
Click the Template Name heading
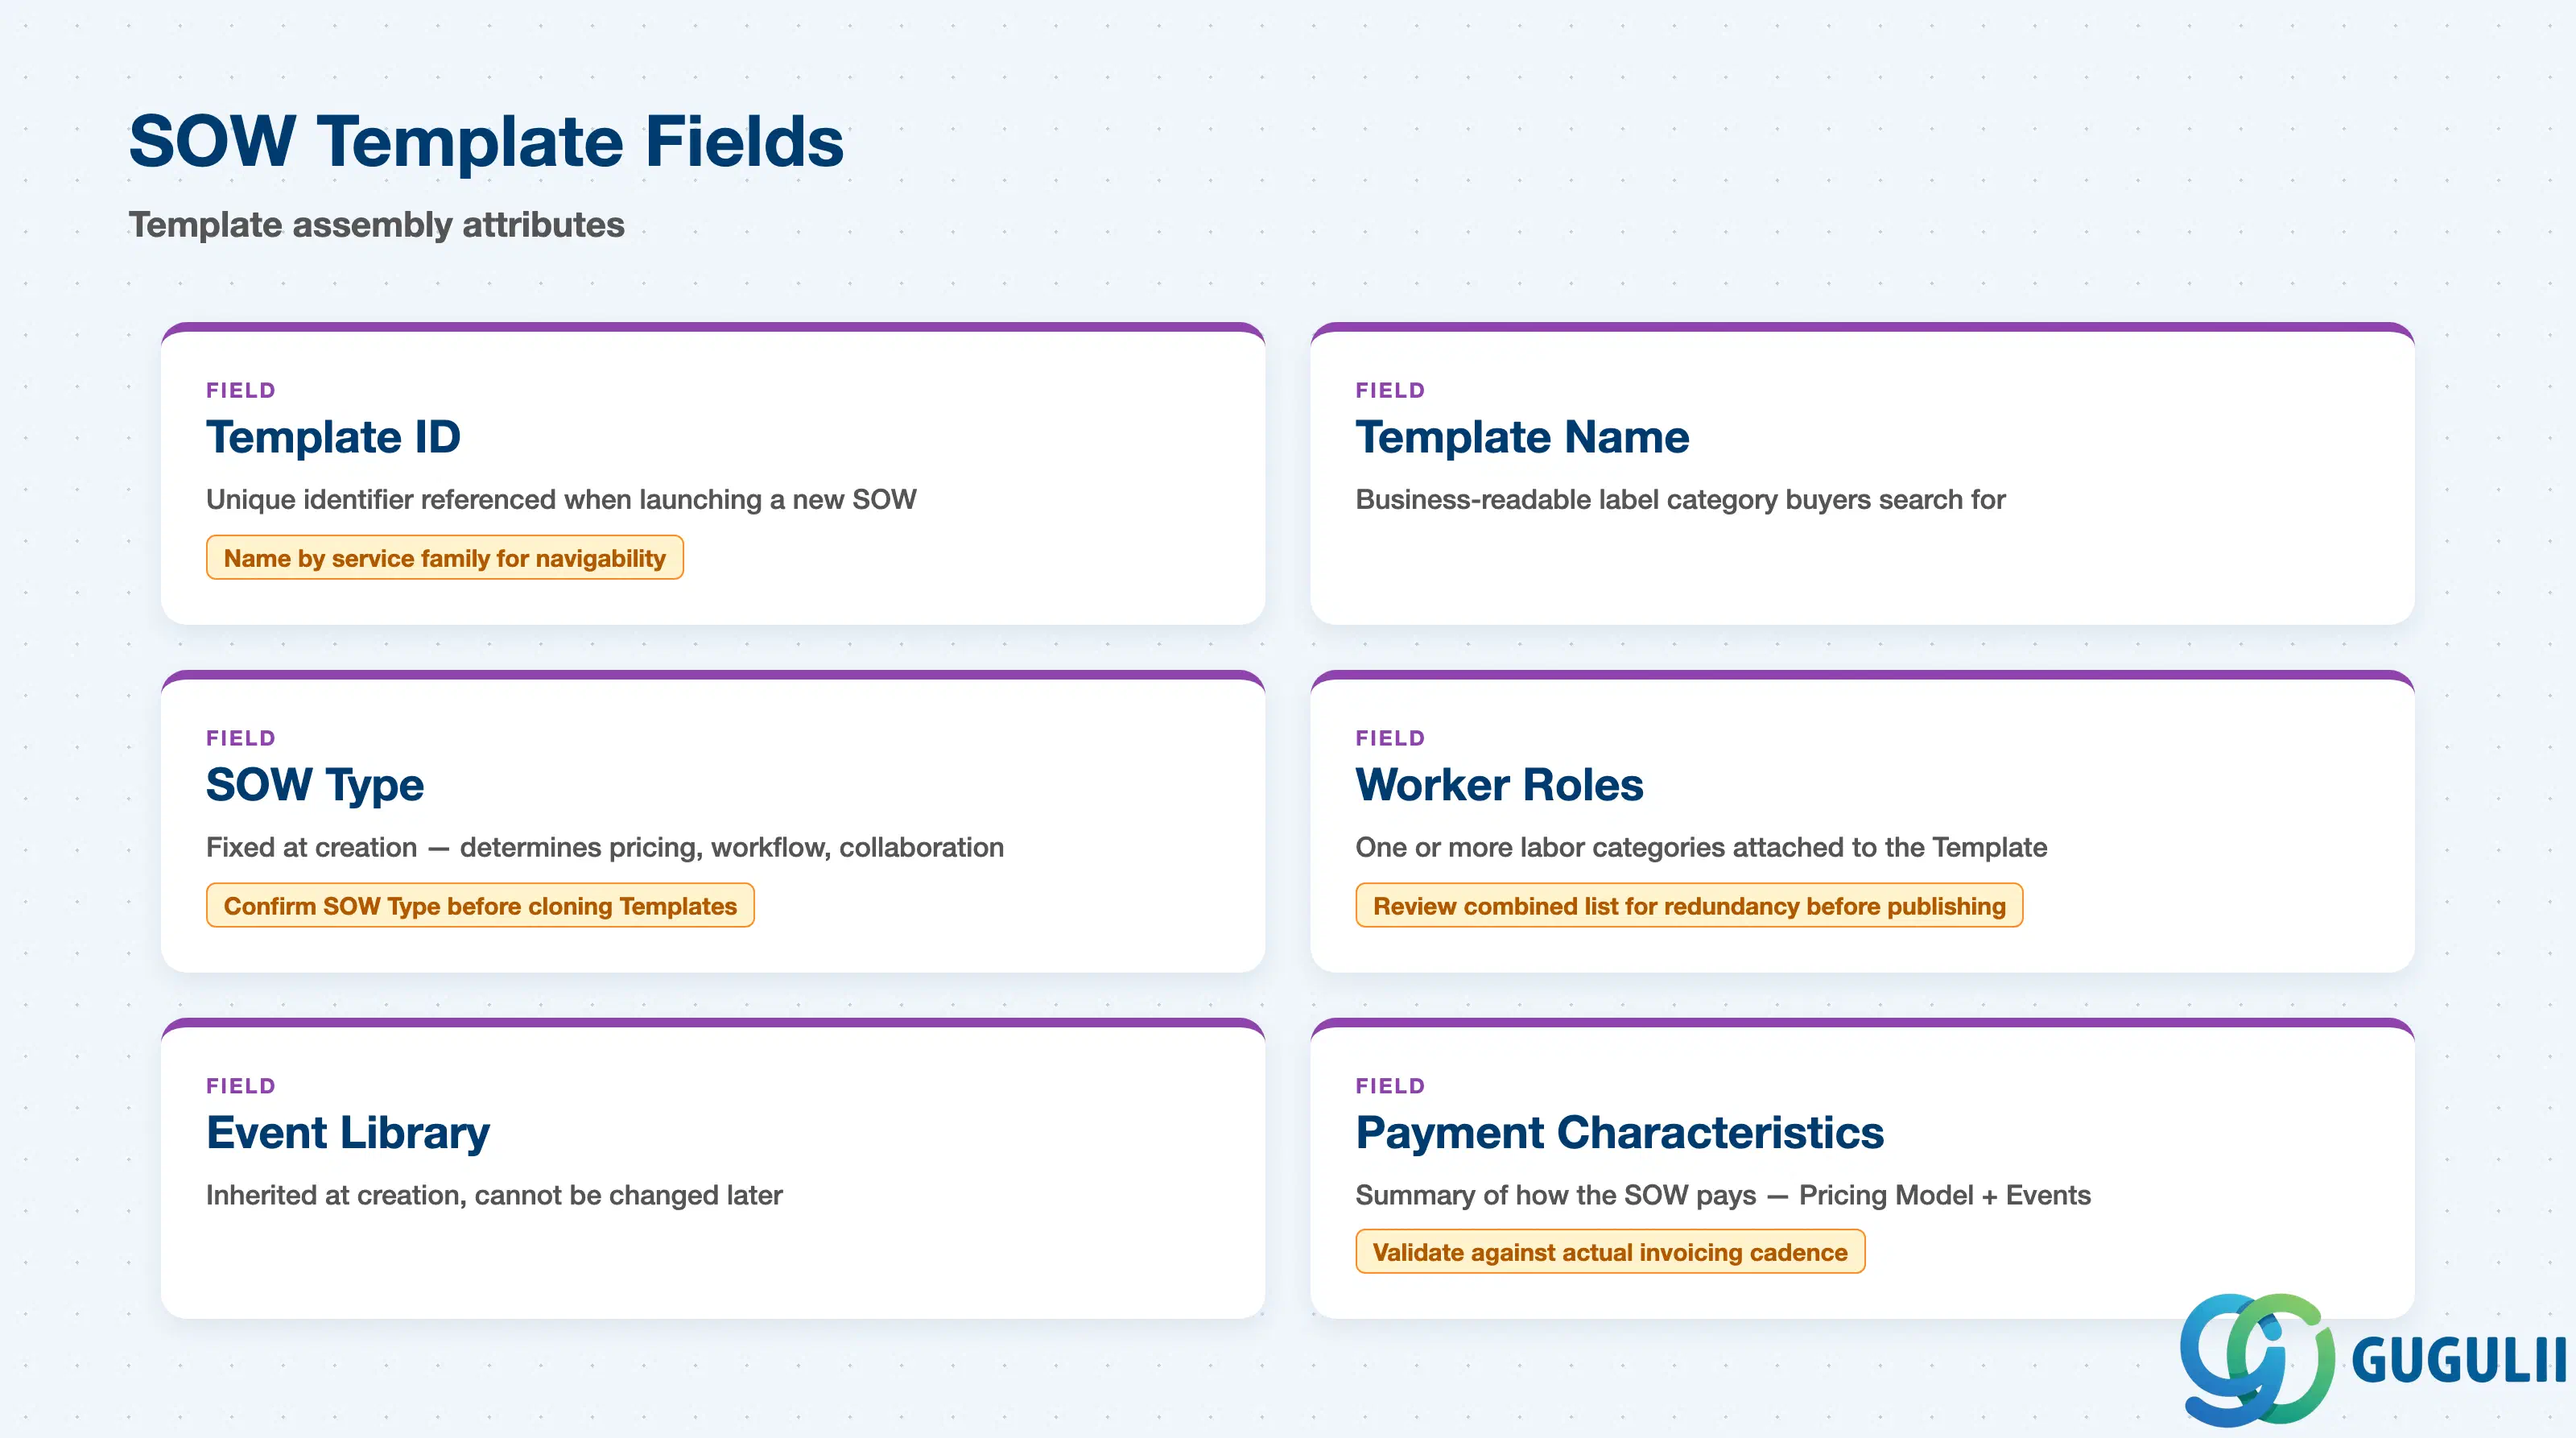(1522, 437)
